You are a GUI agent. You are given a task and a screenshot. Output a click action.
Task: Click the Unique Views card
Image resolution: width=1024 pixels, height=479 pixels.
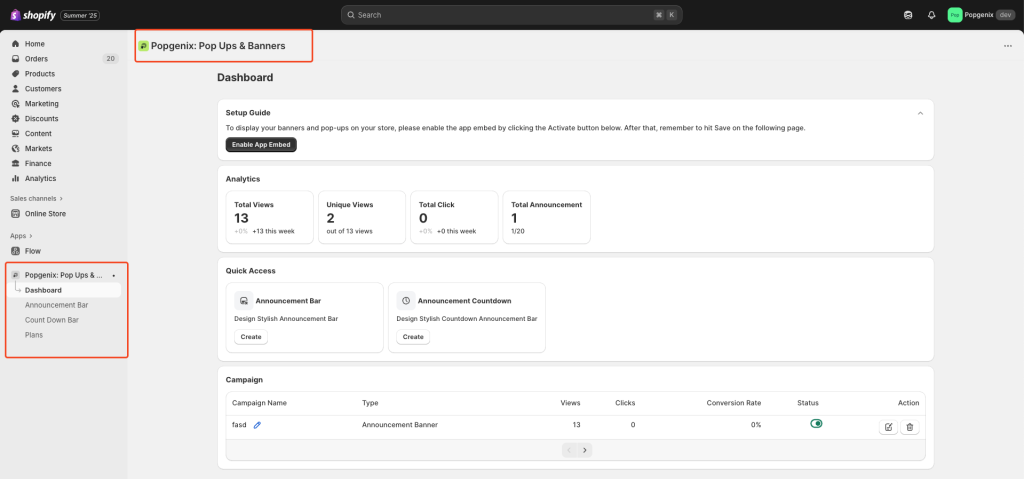coord(362,217)
